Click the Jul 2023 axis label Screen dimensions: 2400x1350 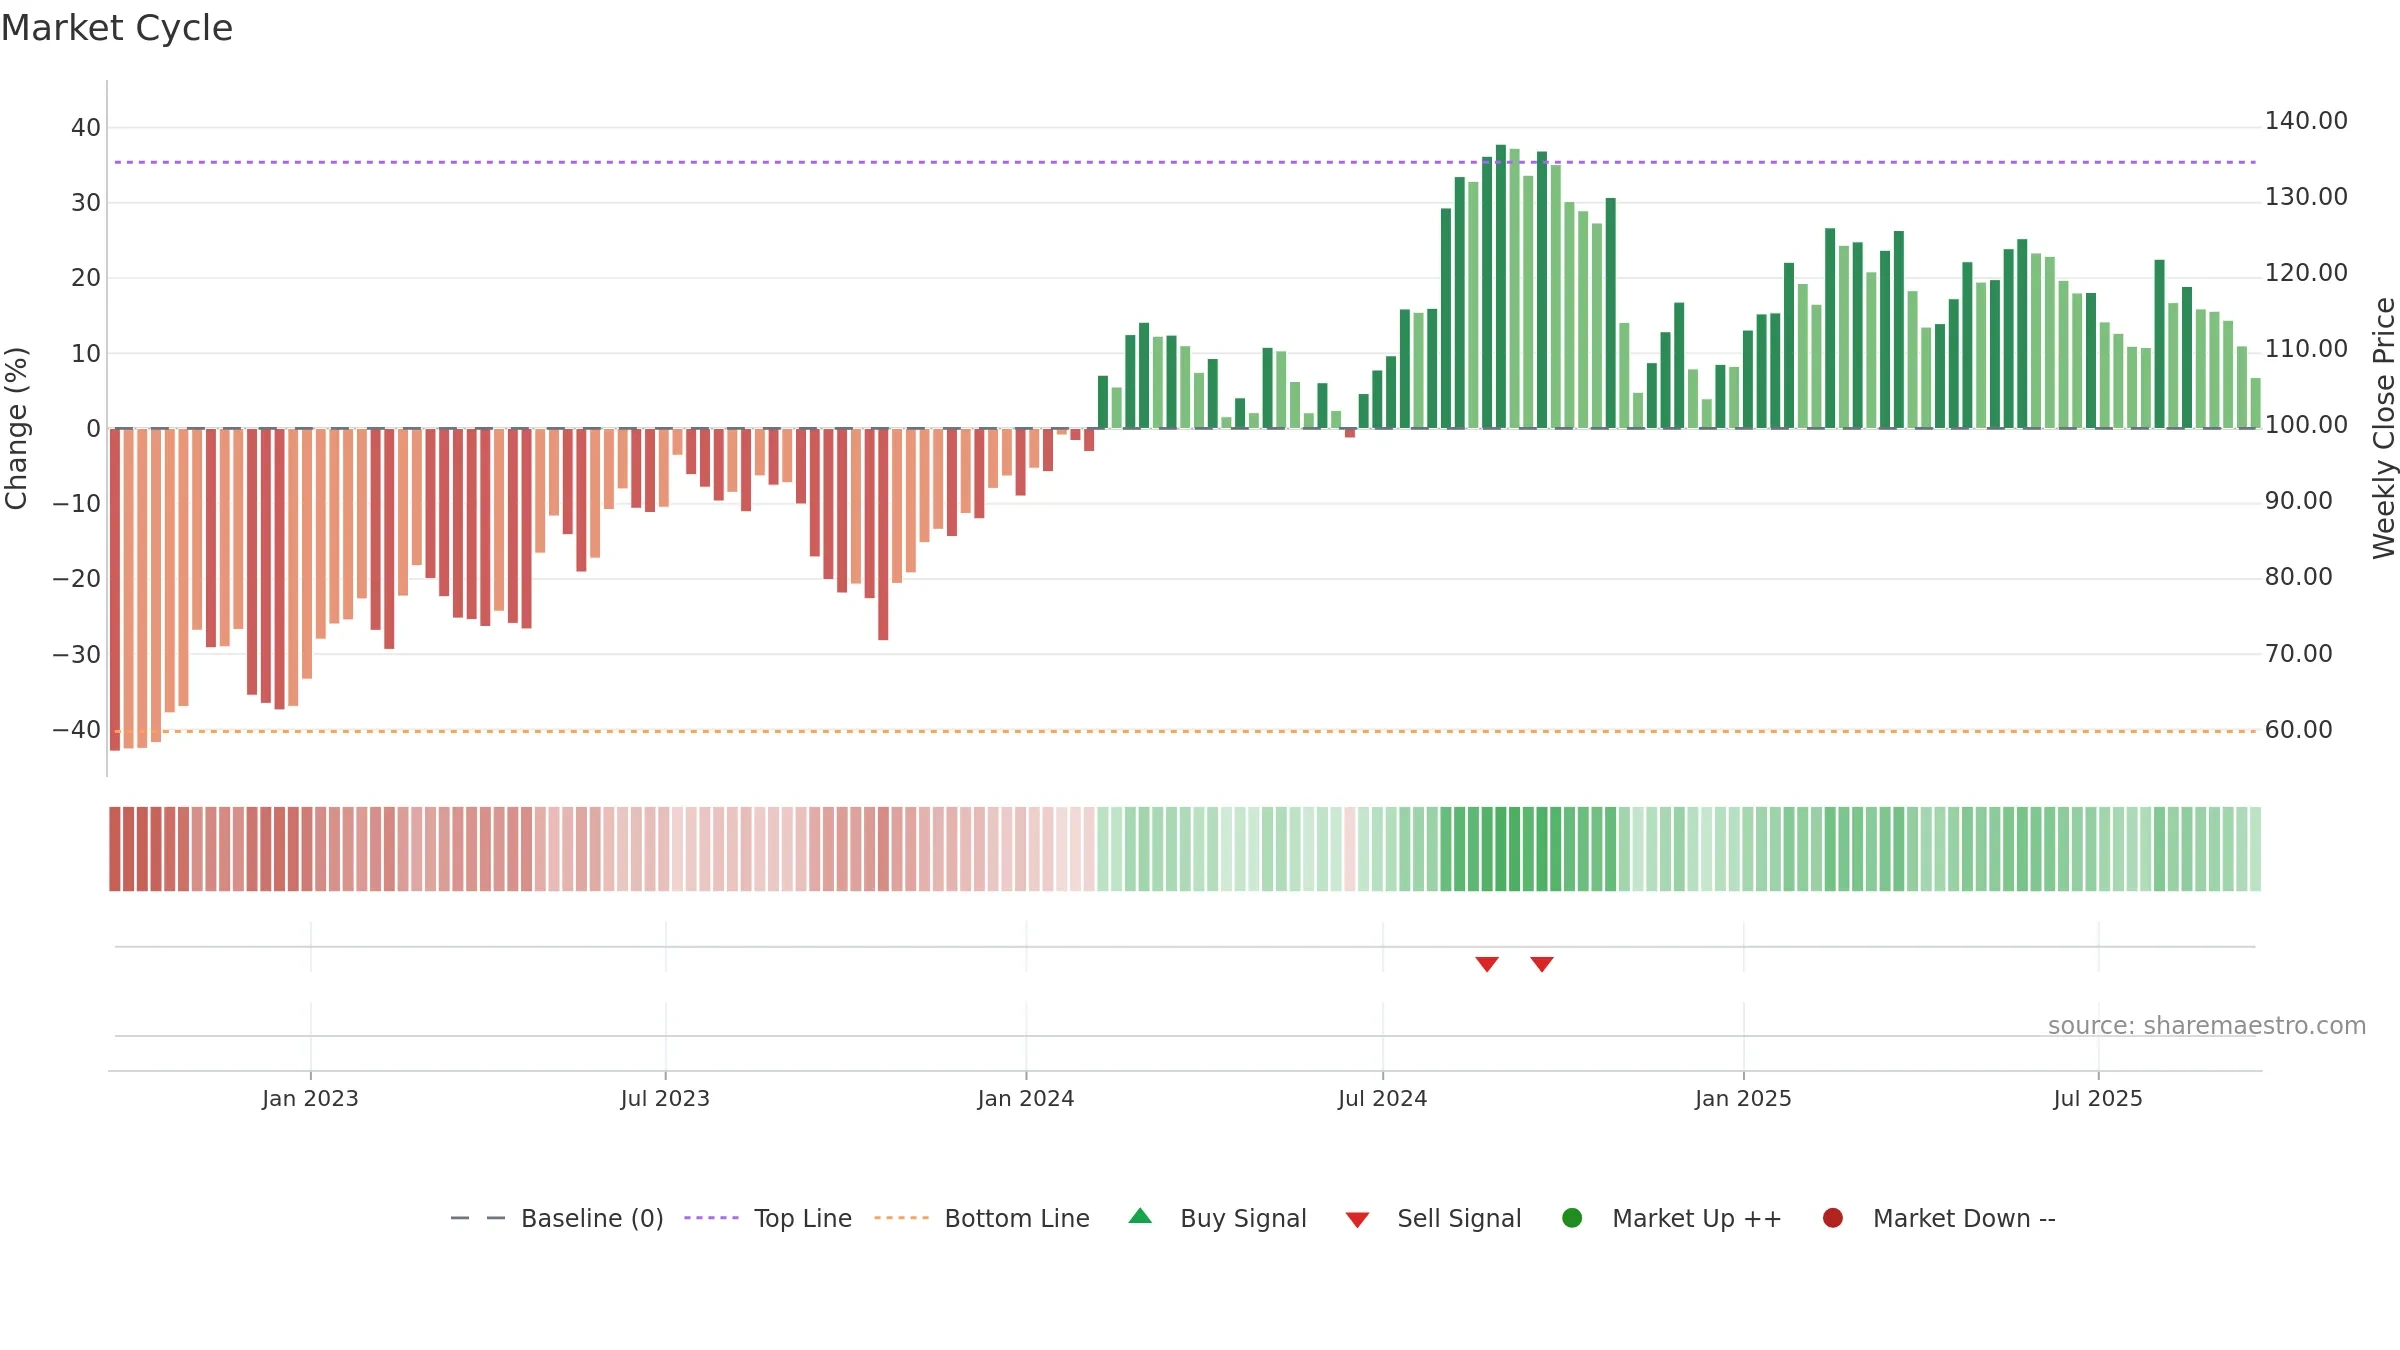(665, 1098)
